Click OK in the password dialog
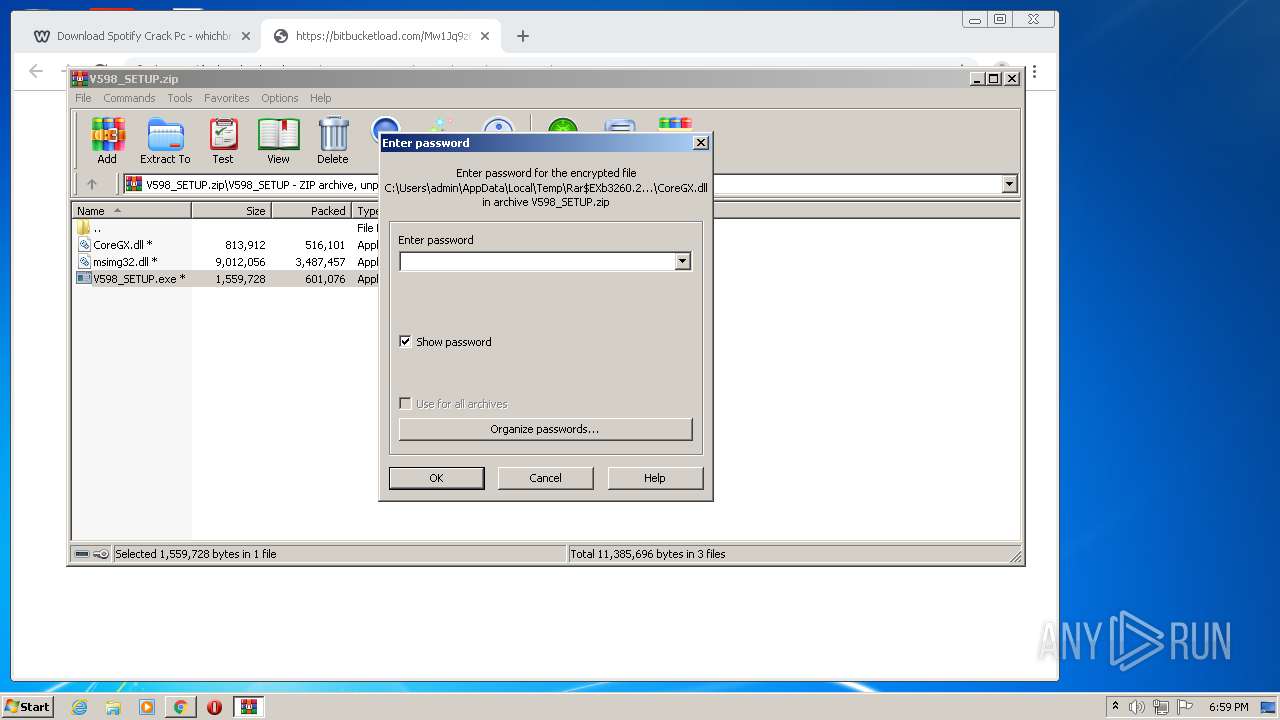1280x720 pixels. [x=436, y=478]
